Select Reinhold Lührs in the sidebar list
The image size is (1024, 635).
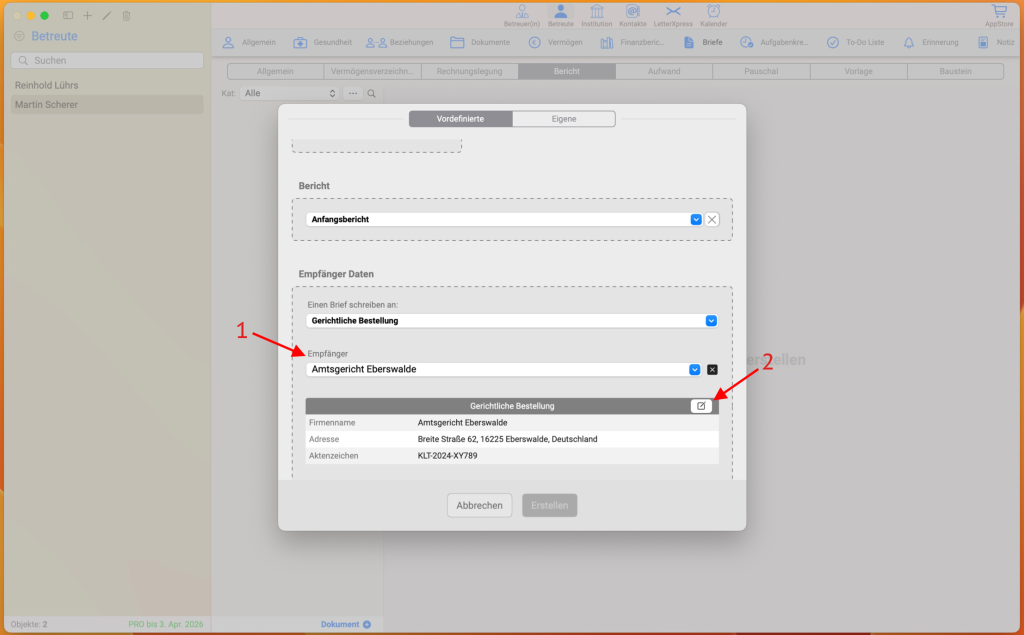tap(47, 85)
